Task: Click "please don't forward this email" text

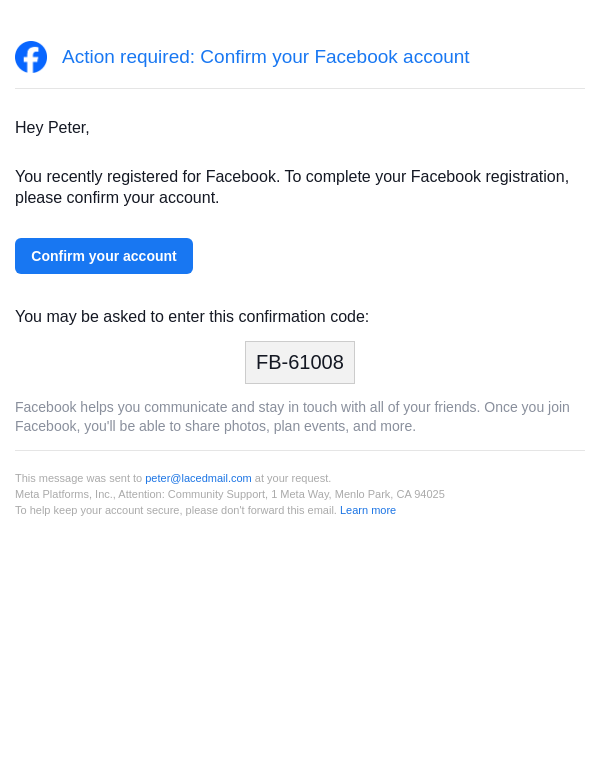Action: point(270,510)
